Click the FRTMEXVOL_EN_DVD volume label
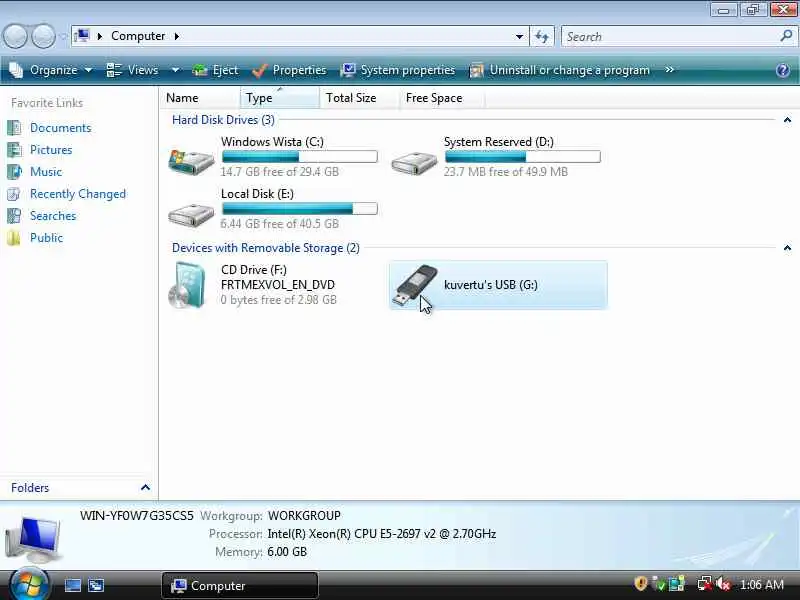 pos(278,285)
